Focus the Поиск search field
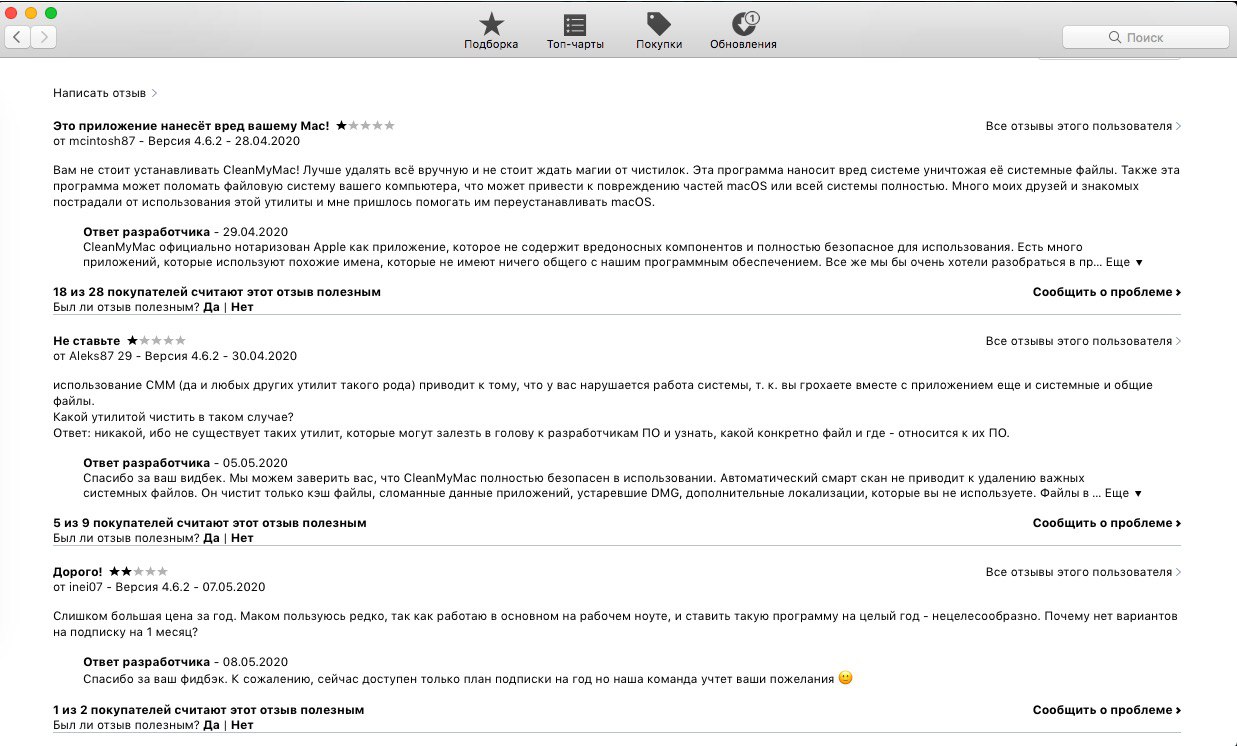Viewport: 1237px width, 746px height. 1145,37
